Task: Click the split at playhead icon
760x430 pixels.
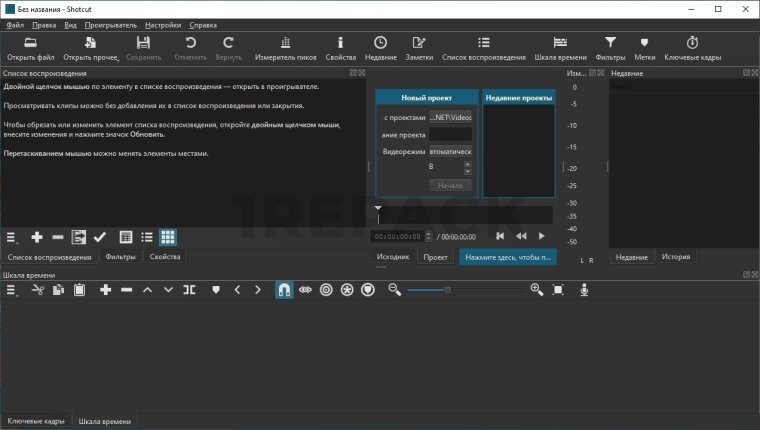Action: (190, 290)
